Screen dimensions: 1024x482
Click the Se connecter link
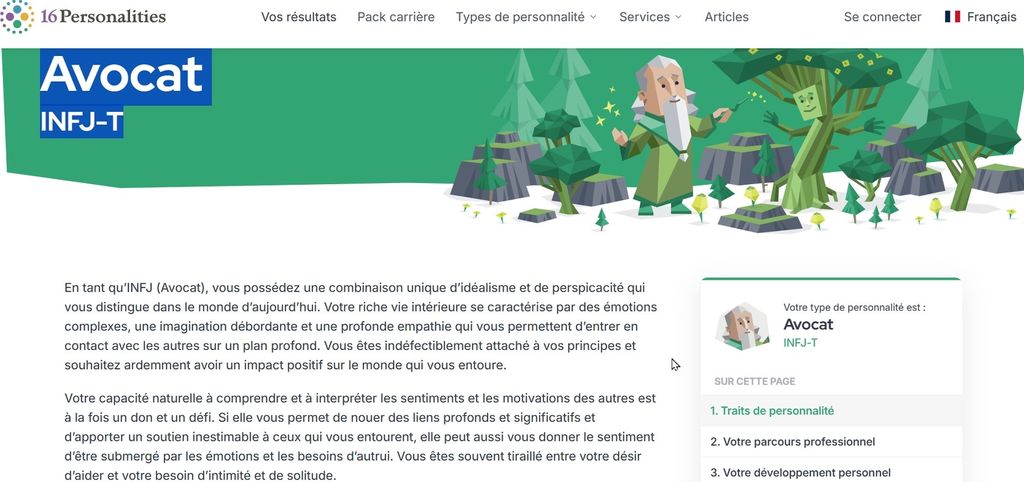[x=882, y=17]
